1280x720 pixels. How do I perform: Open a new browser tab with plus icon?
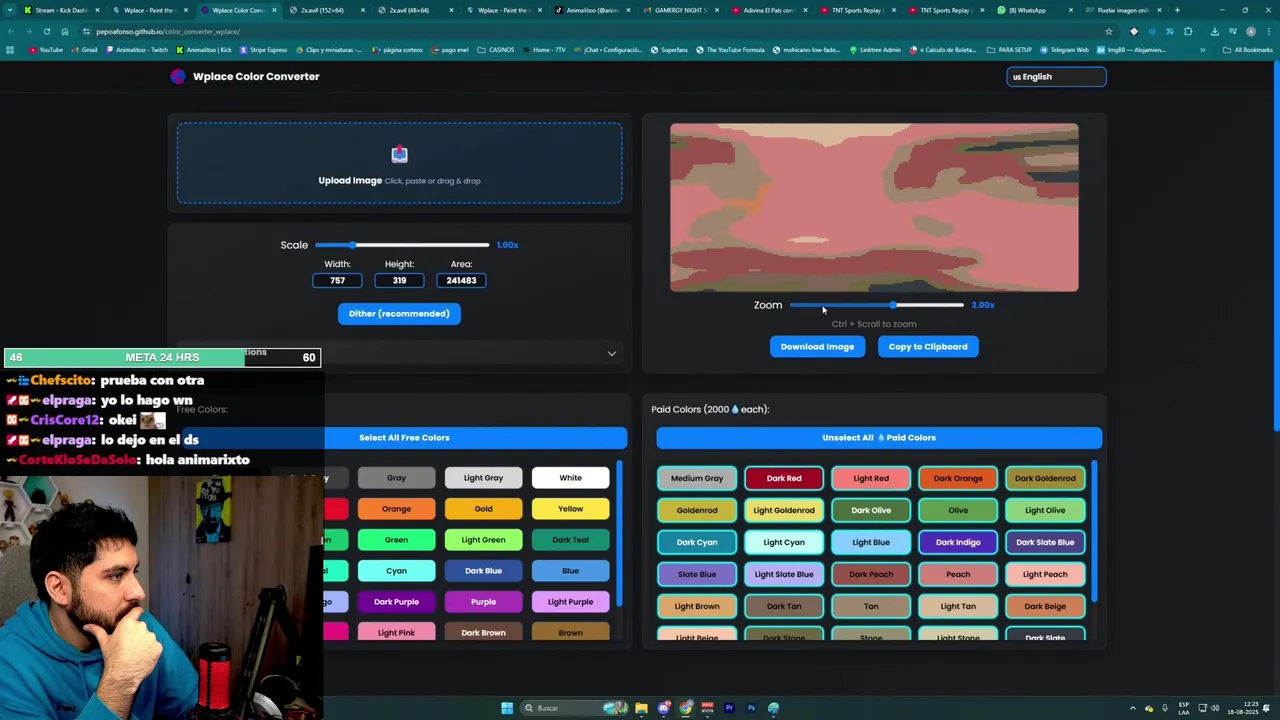(1177, 10)
